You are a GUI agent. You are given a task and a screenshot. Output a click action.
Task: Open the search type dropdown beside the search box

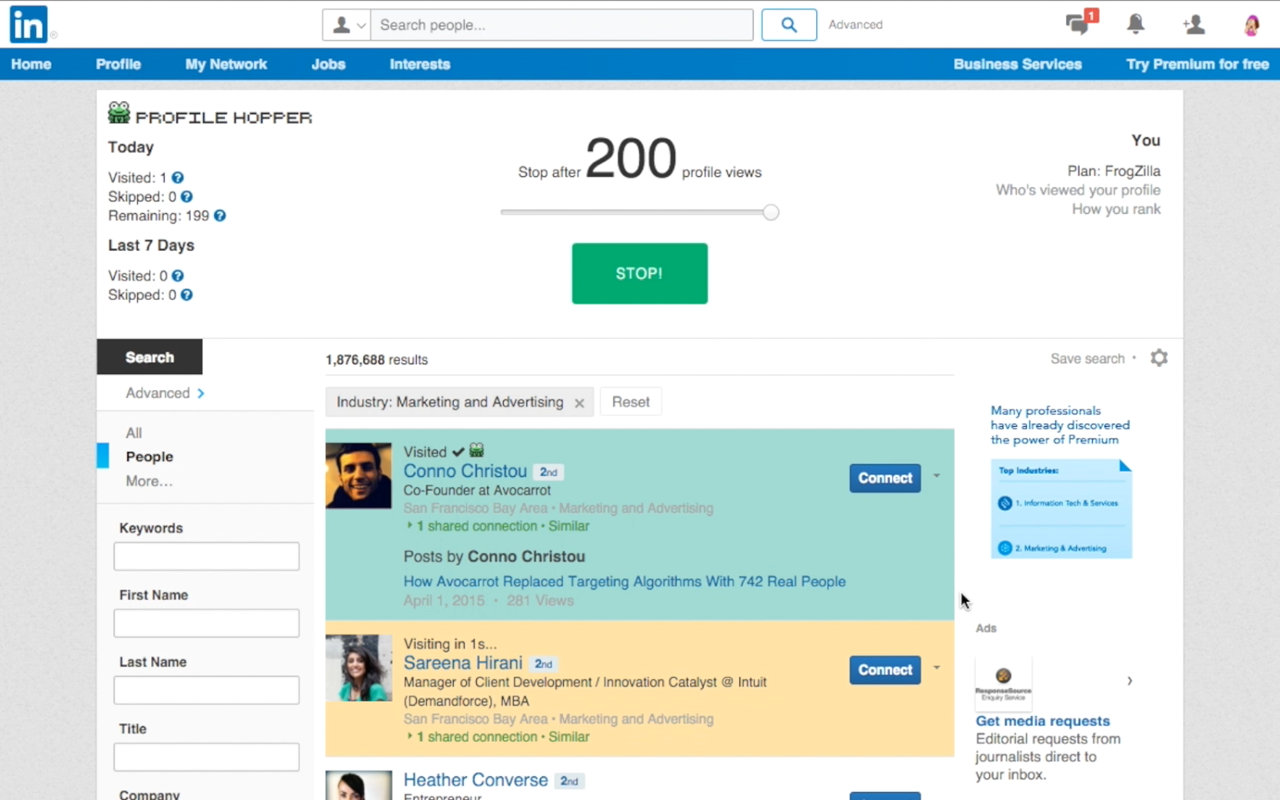(x=347, y=25)
